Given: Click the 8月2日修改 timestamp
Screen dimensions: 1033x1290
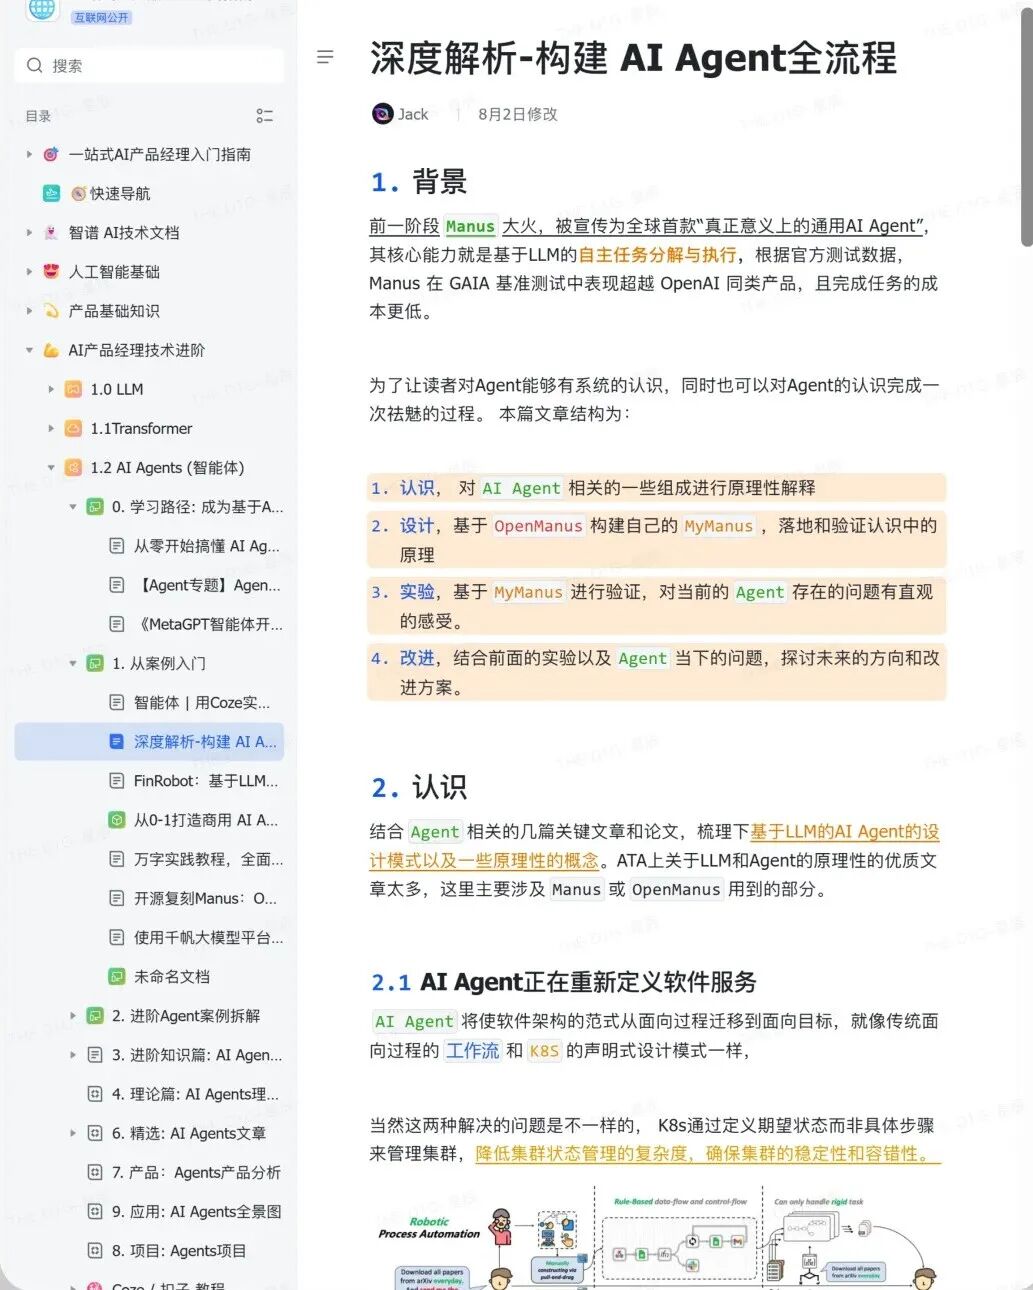Looking at the screenshot, I should [x=517, y=114].
